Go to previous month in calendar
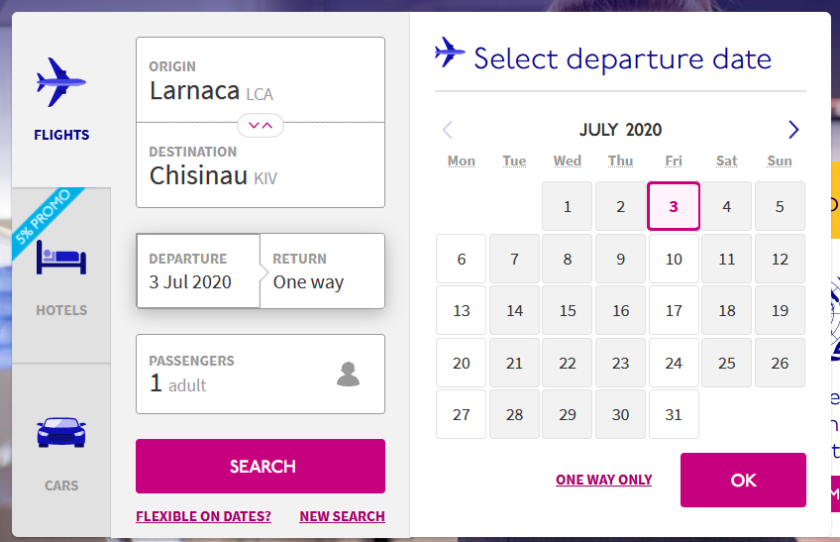This screenshot has height=542, width=840. tap(447, 130)
